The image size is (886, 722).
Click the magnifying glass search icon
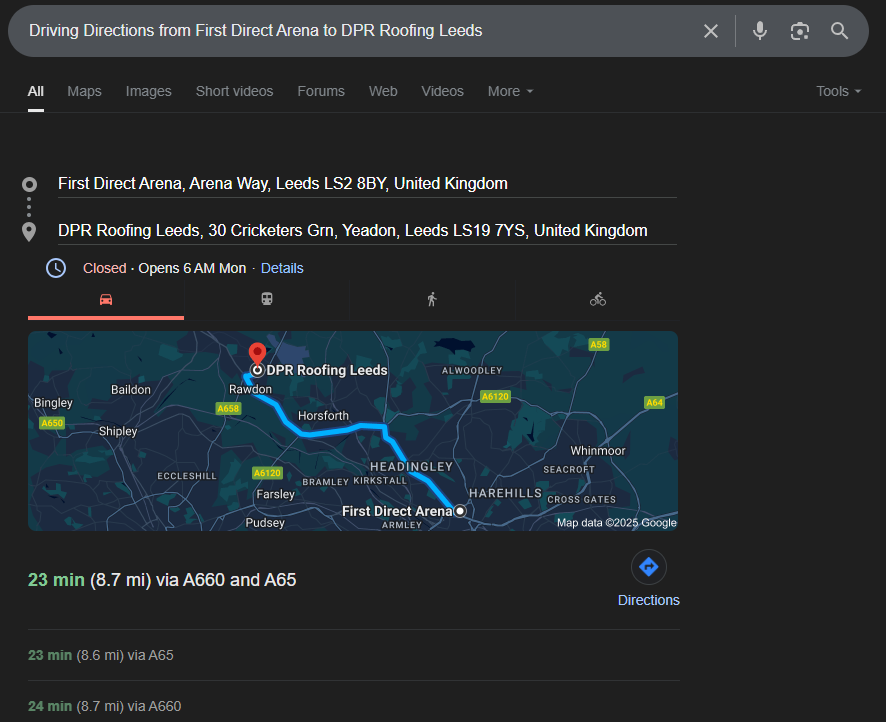(839, 31)
